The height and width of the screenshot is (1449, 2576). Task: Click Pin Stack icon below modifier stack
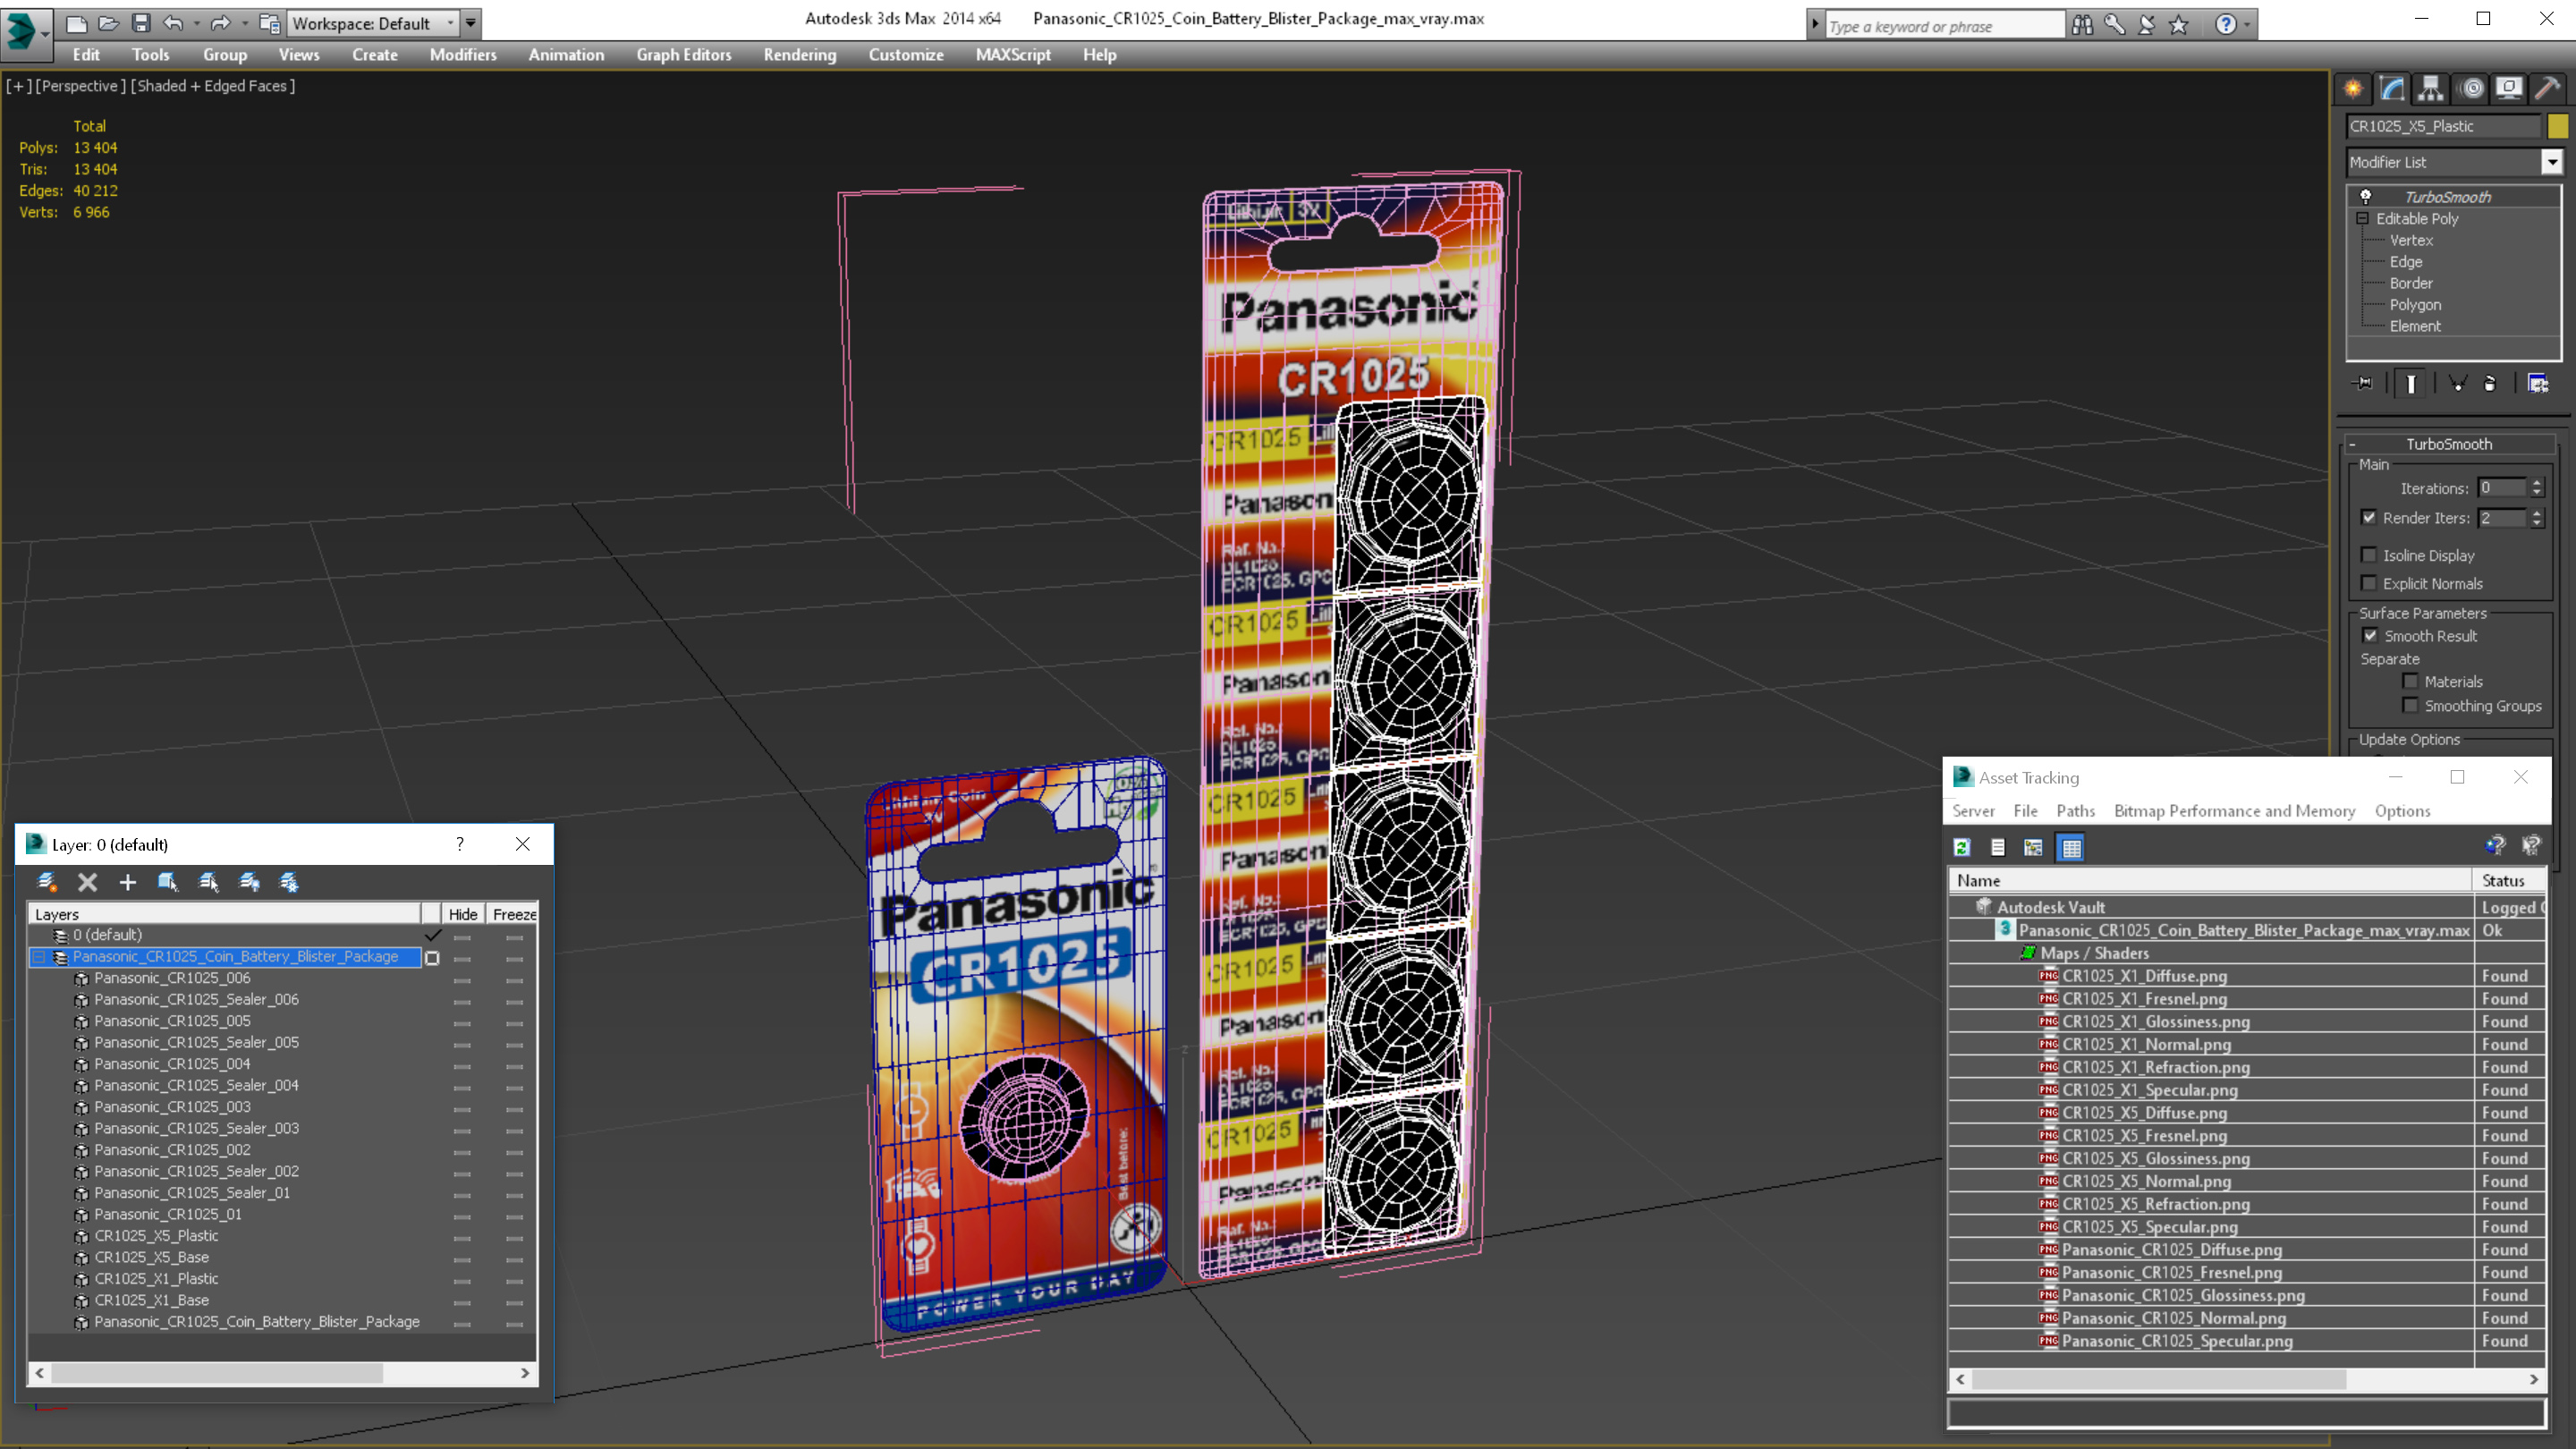(x=2363, y=383)
